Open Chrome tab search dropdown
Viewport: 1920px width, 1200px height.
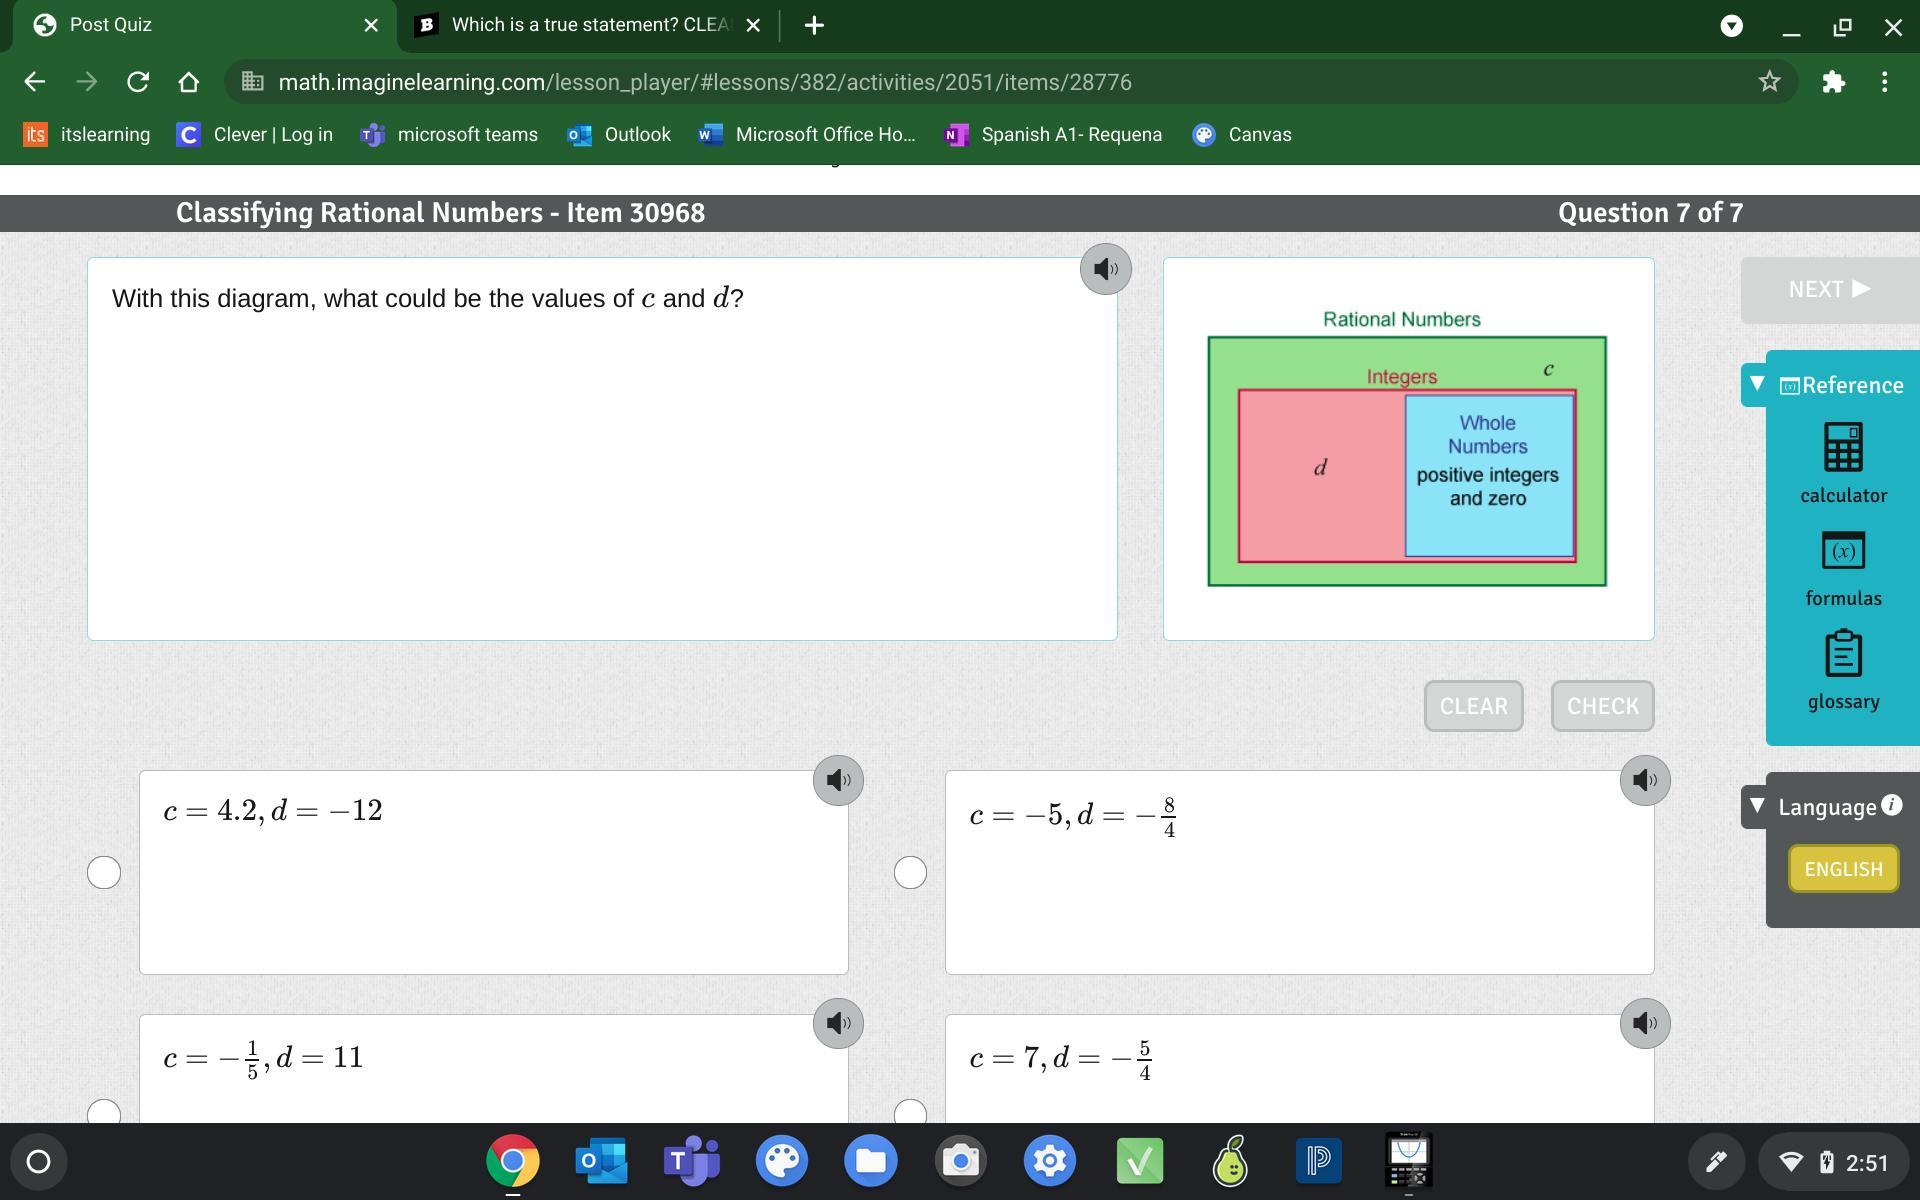coord(1731,26)
